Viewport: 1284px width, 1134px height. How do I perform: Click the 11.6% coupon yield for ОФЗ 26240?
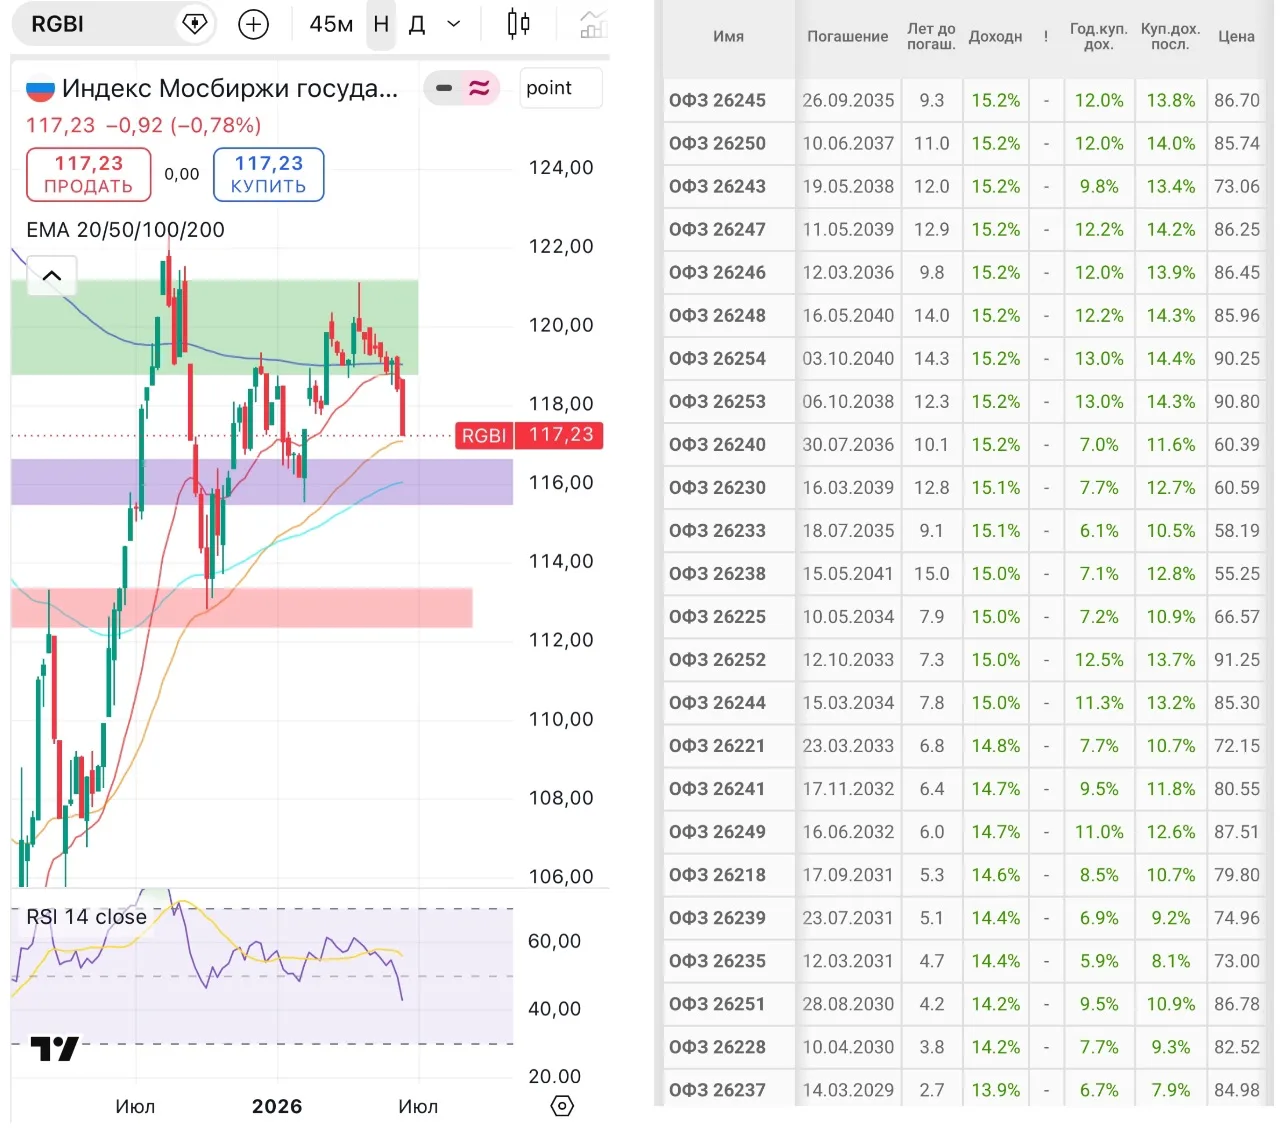click(x=1171, y=445)
